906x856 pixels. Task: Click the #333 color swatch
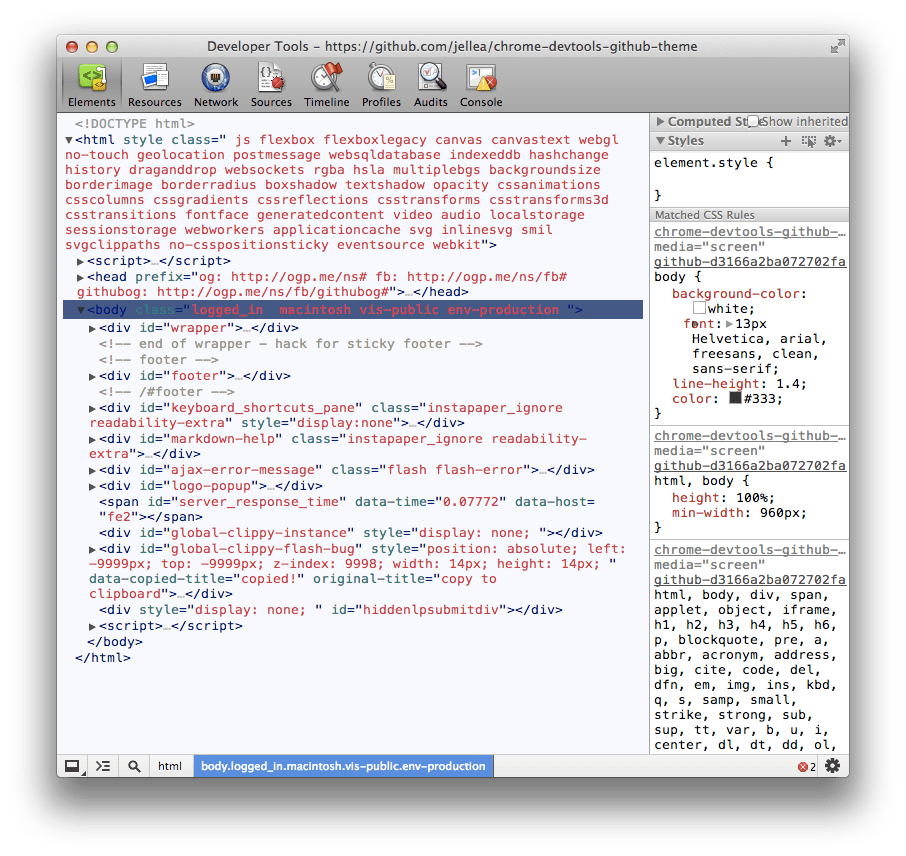tap(735, 398)
